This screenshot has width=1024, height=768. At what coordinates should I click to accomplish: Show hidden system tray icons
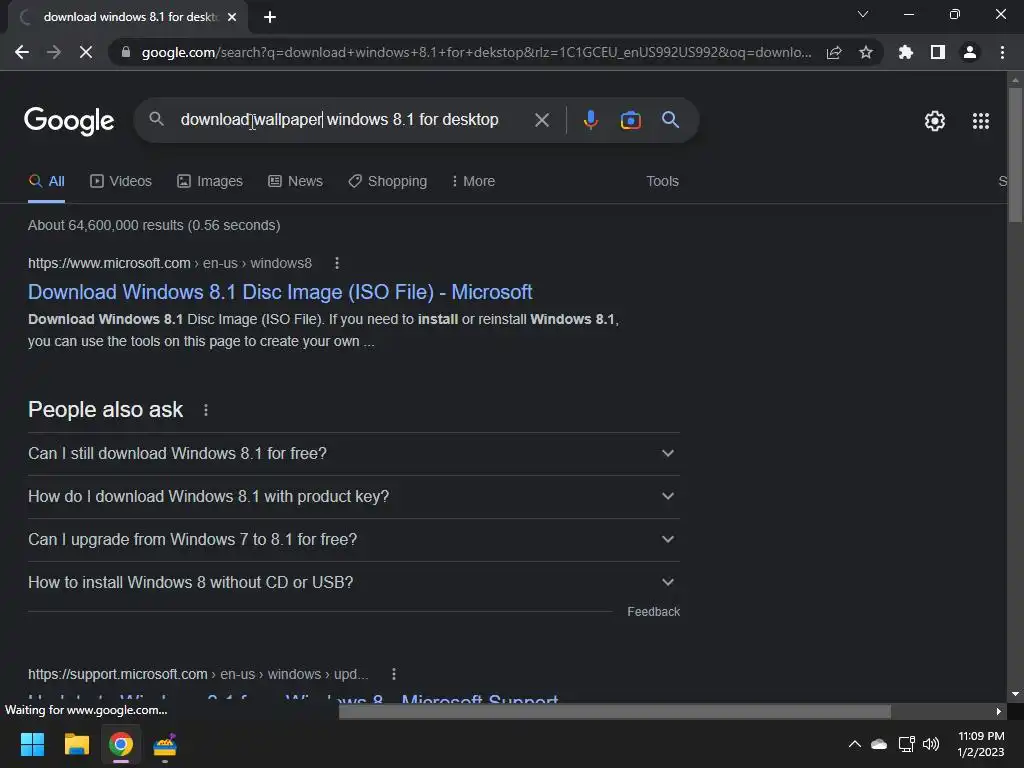coord(854,744)
